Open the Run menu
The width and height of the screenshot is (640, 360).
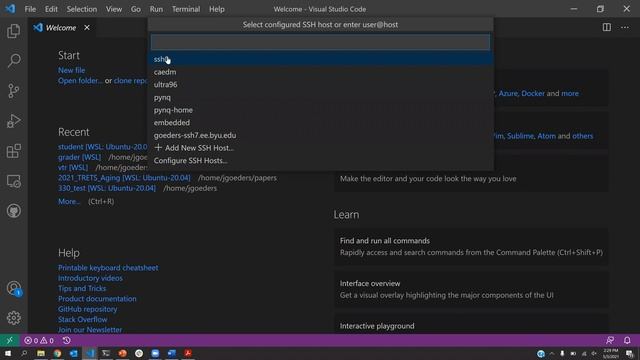pyautogui.click(x=156, y=9)
